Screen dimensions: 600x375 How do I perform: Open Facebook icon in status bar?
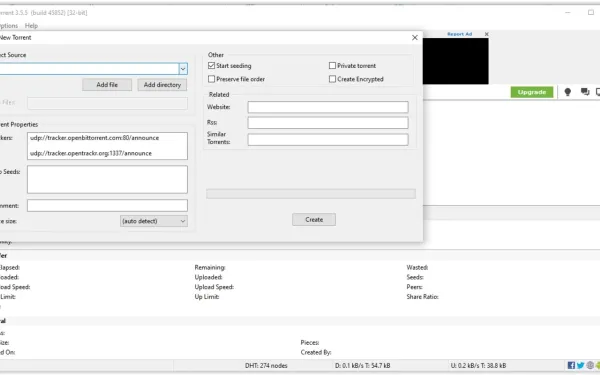point(571,365)
